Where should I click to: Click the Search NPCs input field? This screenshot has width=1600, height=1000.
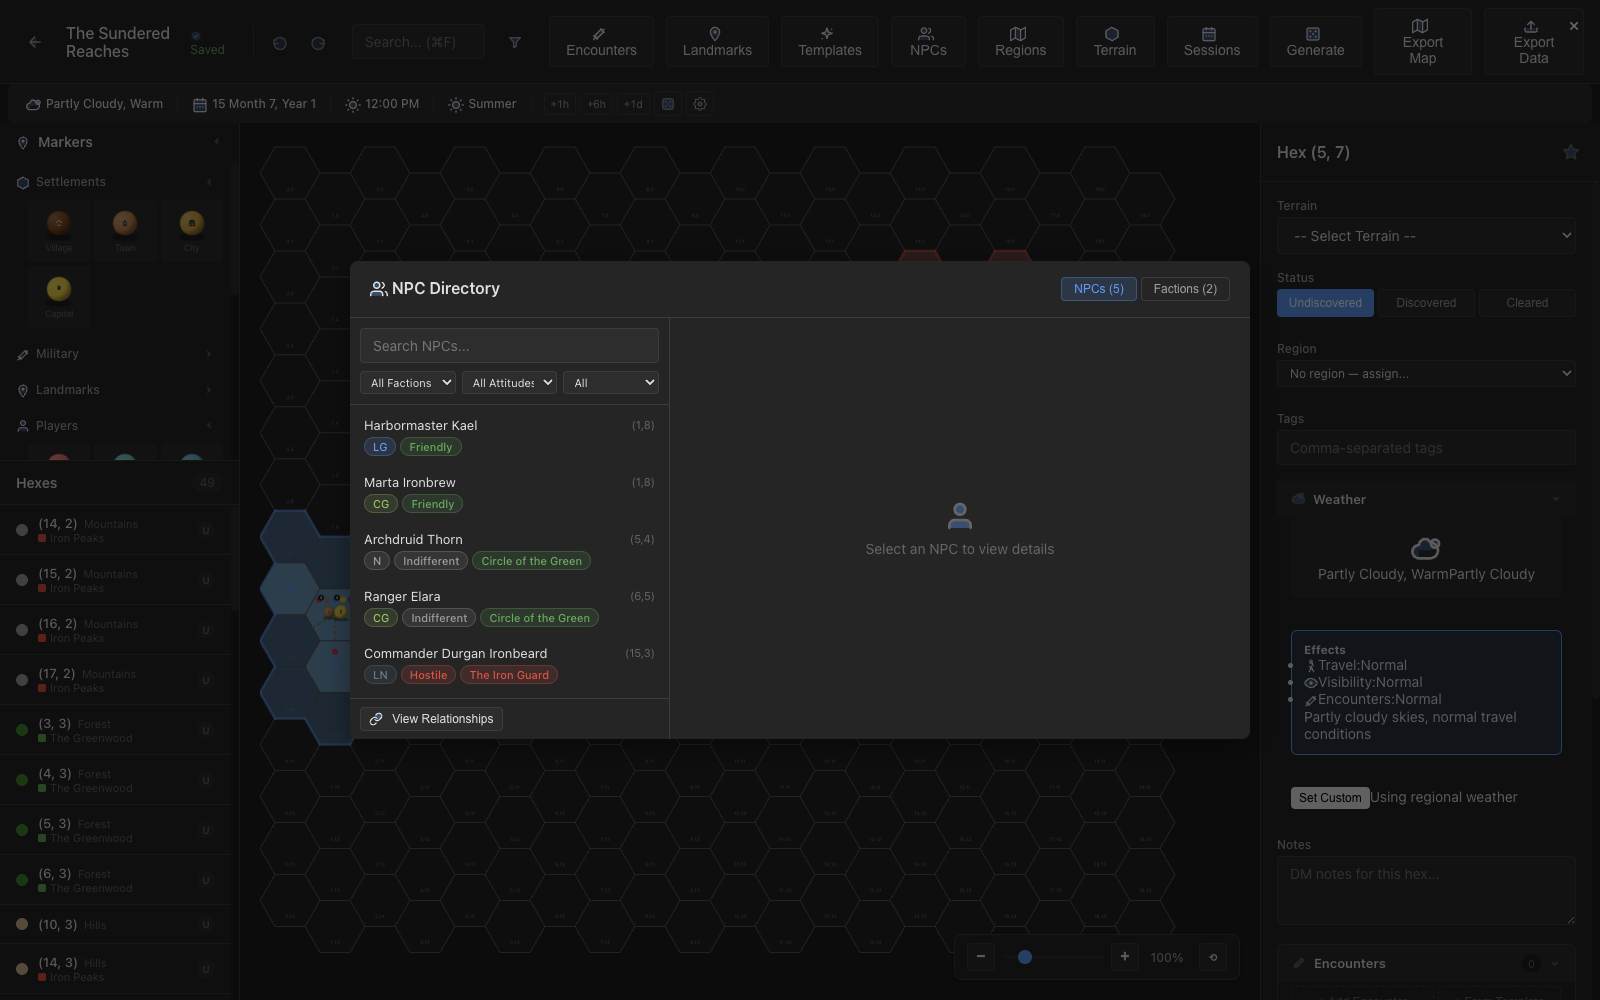click(509, 346)
